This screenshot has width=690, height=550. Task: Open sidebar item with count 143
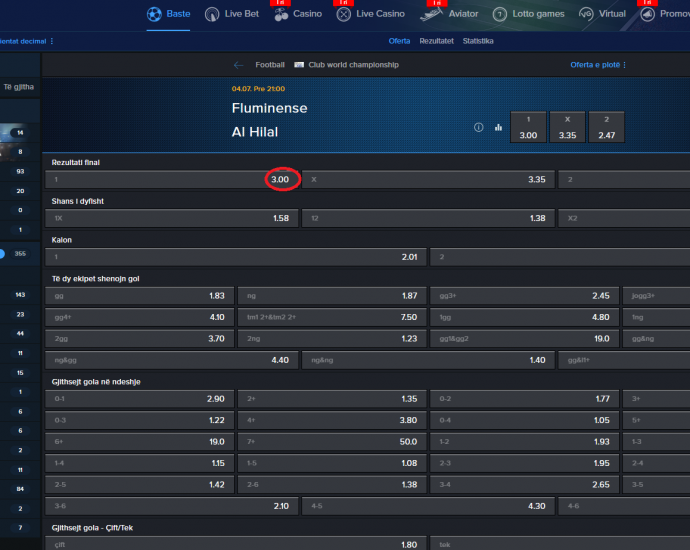[20, 295]
